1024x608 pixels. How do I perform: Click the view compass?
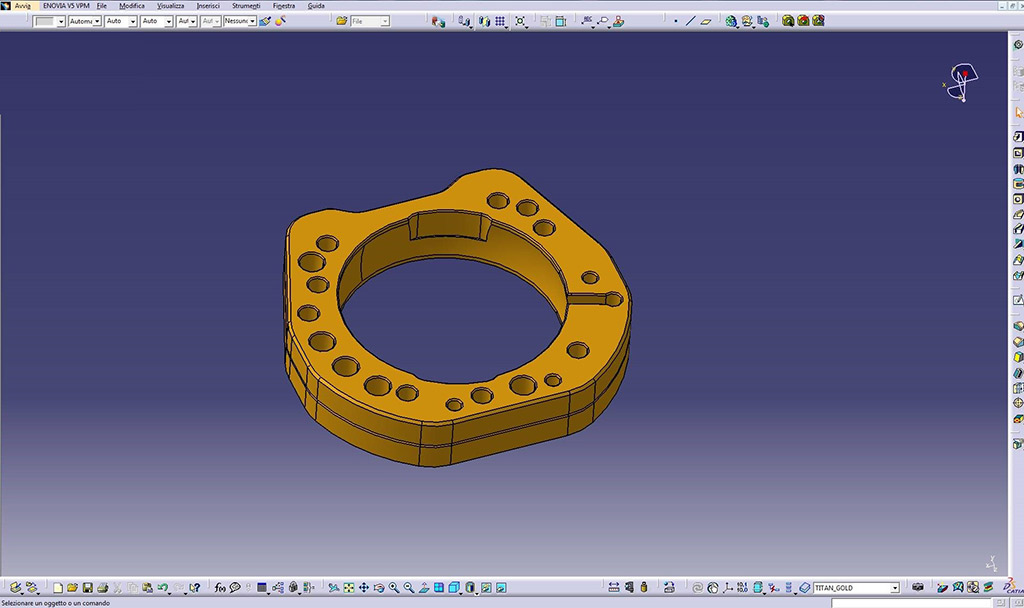(x=963, y=82)
